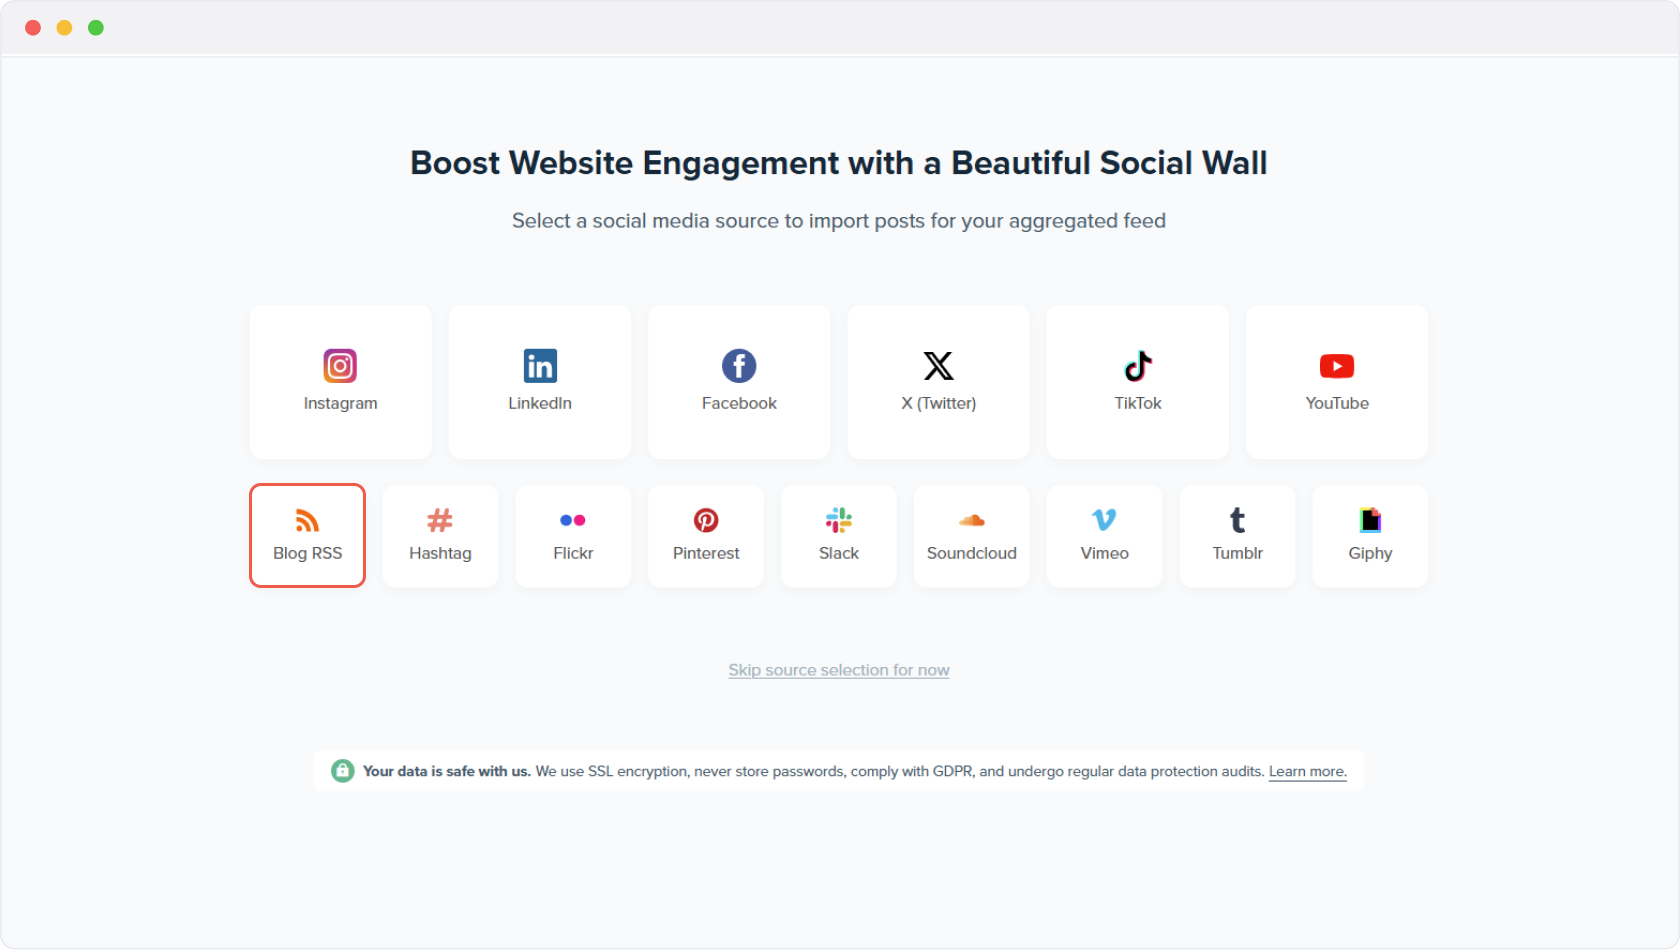Select the Slack source icon
This screenshot has height=950, width=1680.
click(x=839, y=520)
